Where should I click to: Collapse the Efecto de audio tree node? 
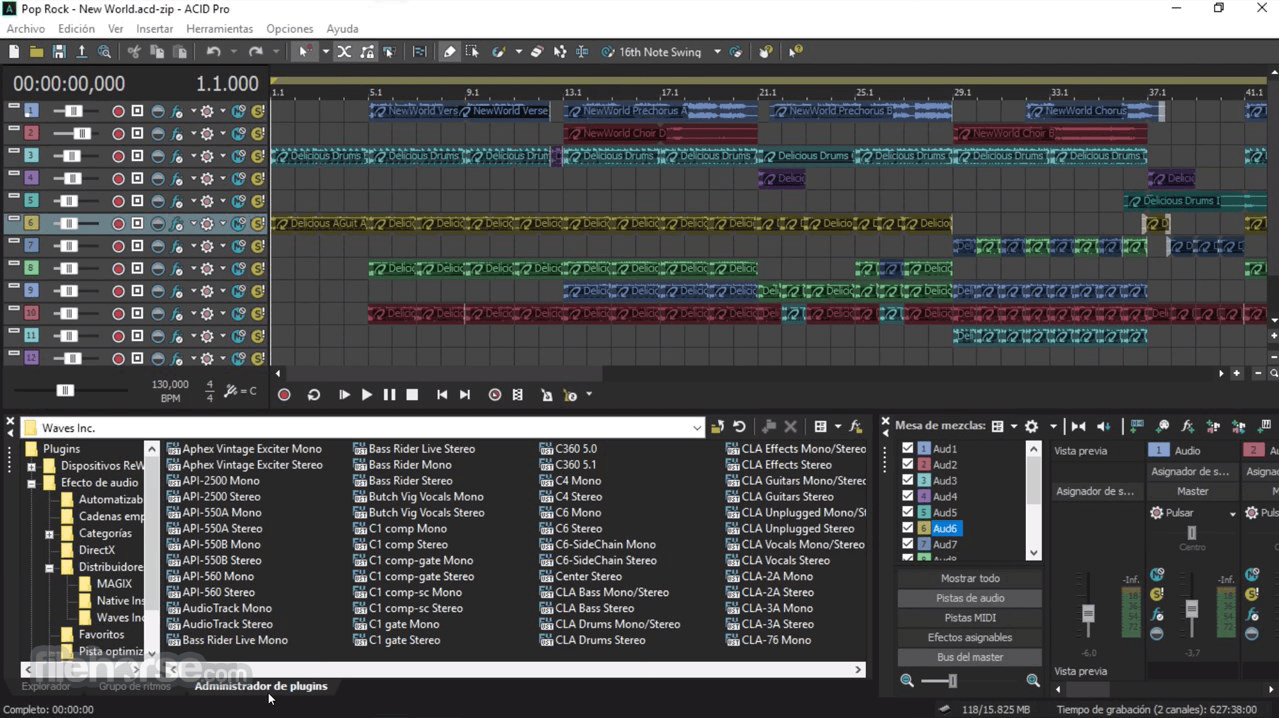(x=31, y=483)
